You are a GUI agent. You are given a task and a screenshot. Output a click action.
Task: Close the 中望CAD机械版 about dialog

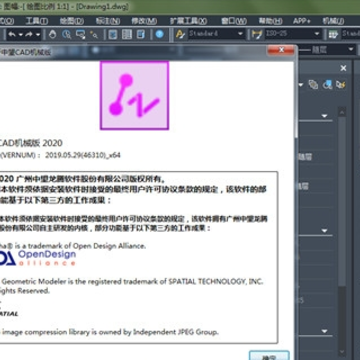(281, 50)
